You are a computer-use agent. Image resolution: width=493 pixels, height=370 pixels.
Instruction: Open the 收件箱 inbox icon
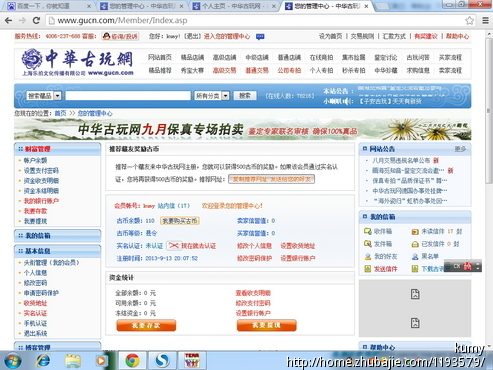(367, 231)
